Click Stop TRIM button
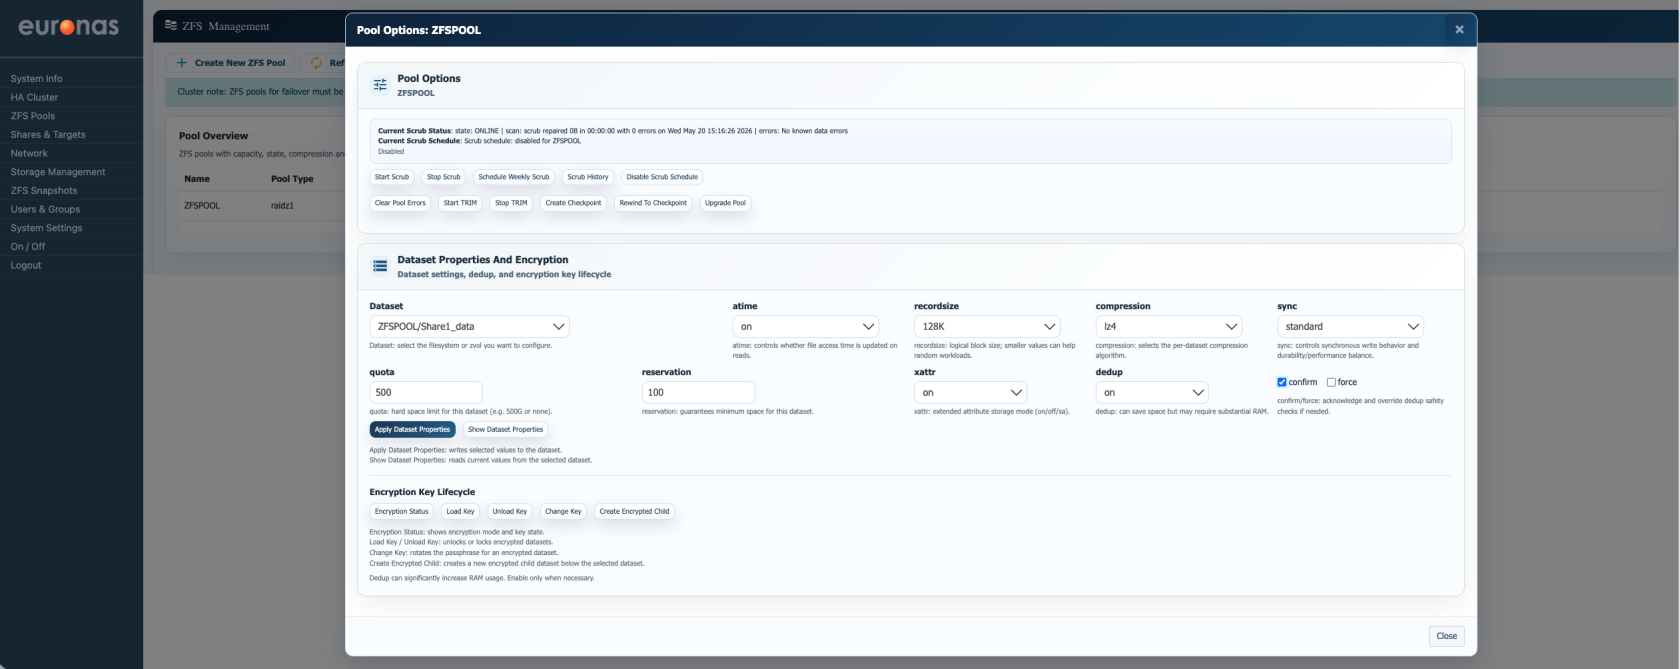The width and height of the screenshot is (1680, 669). point(511,203)
